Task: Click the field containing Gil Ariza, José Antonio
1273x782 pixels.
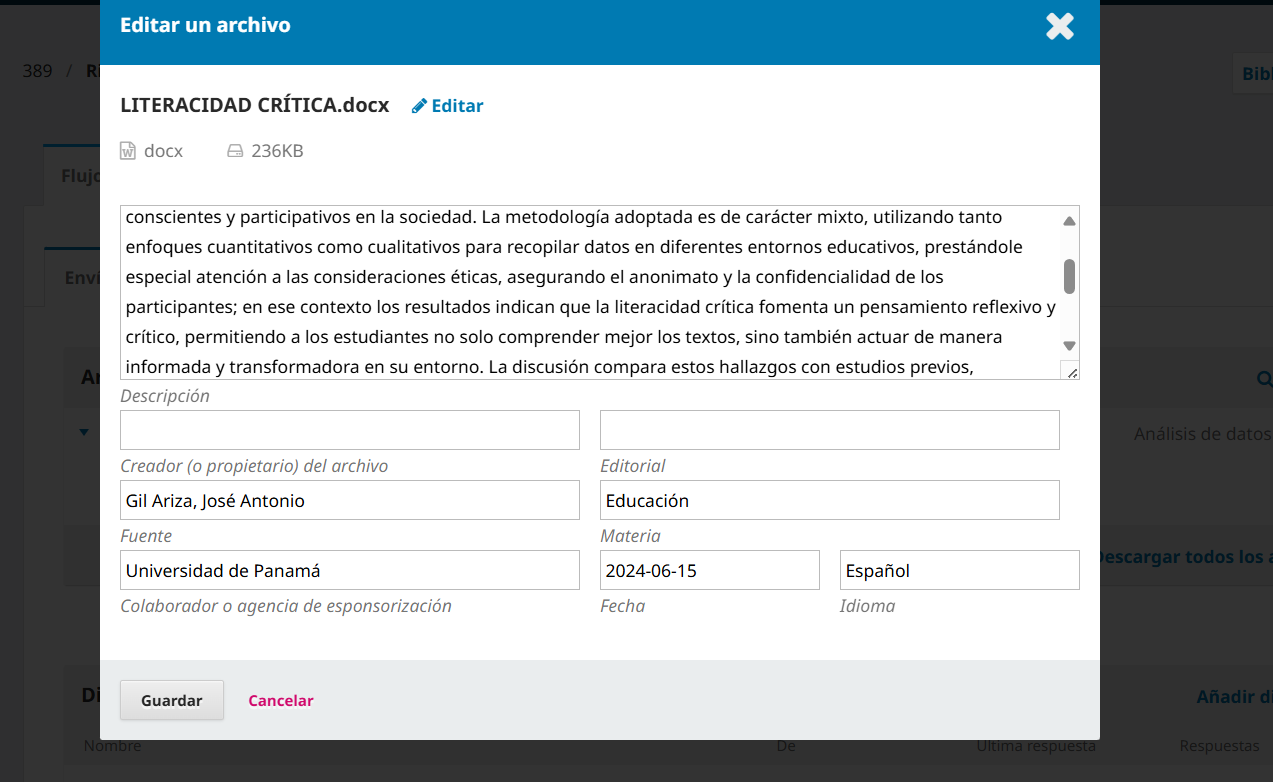Action: (x=350, y=500)
